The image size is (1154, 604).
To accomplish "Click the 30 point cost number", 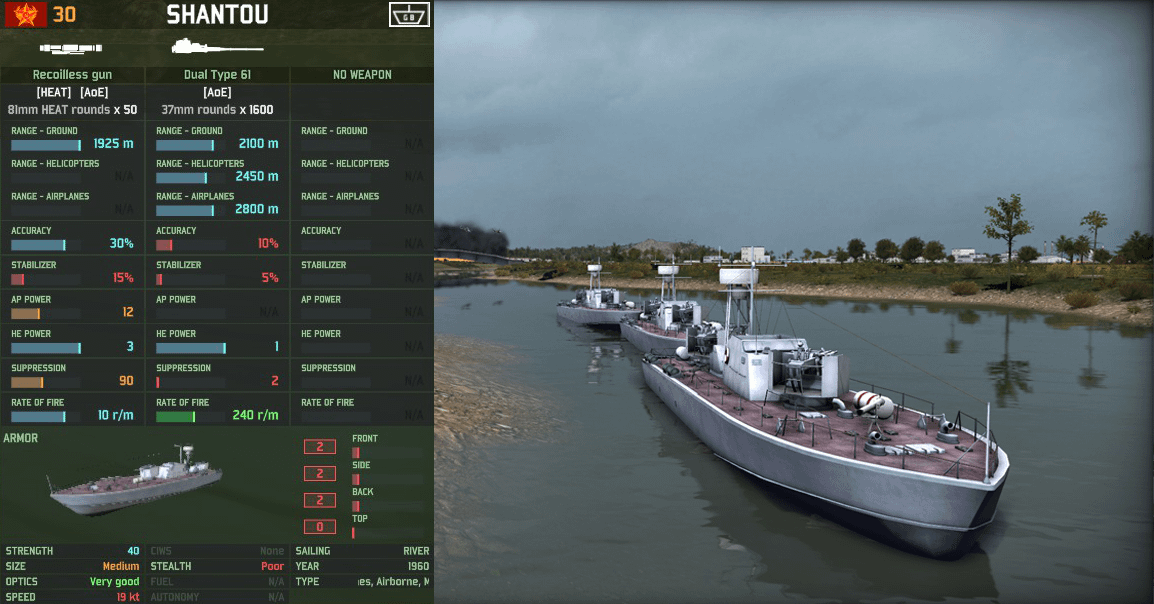I will click(x=64, y=15).
